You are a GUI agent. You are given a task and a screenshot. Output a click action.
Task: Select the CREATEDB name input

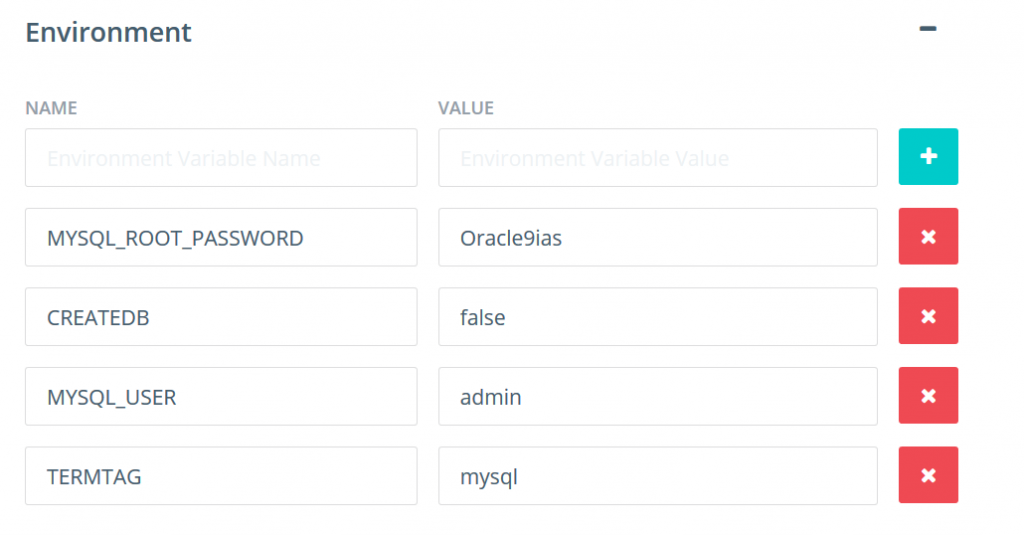221,317
